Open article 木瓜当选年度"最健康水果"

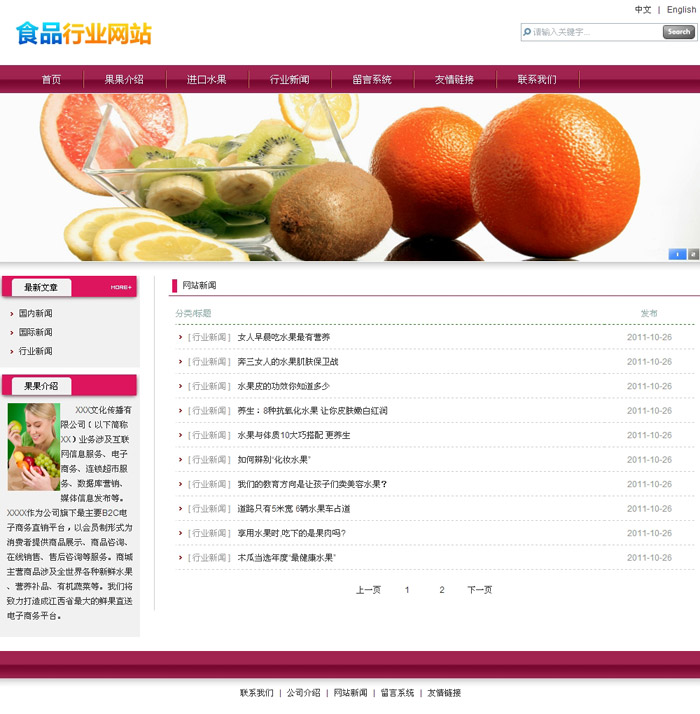coord(286,558)
